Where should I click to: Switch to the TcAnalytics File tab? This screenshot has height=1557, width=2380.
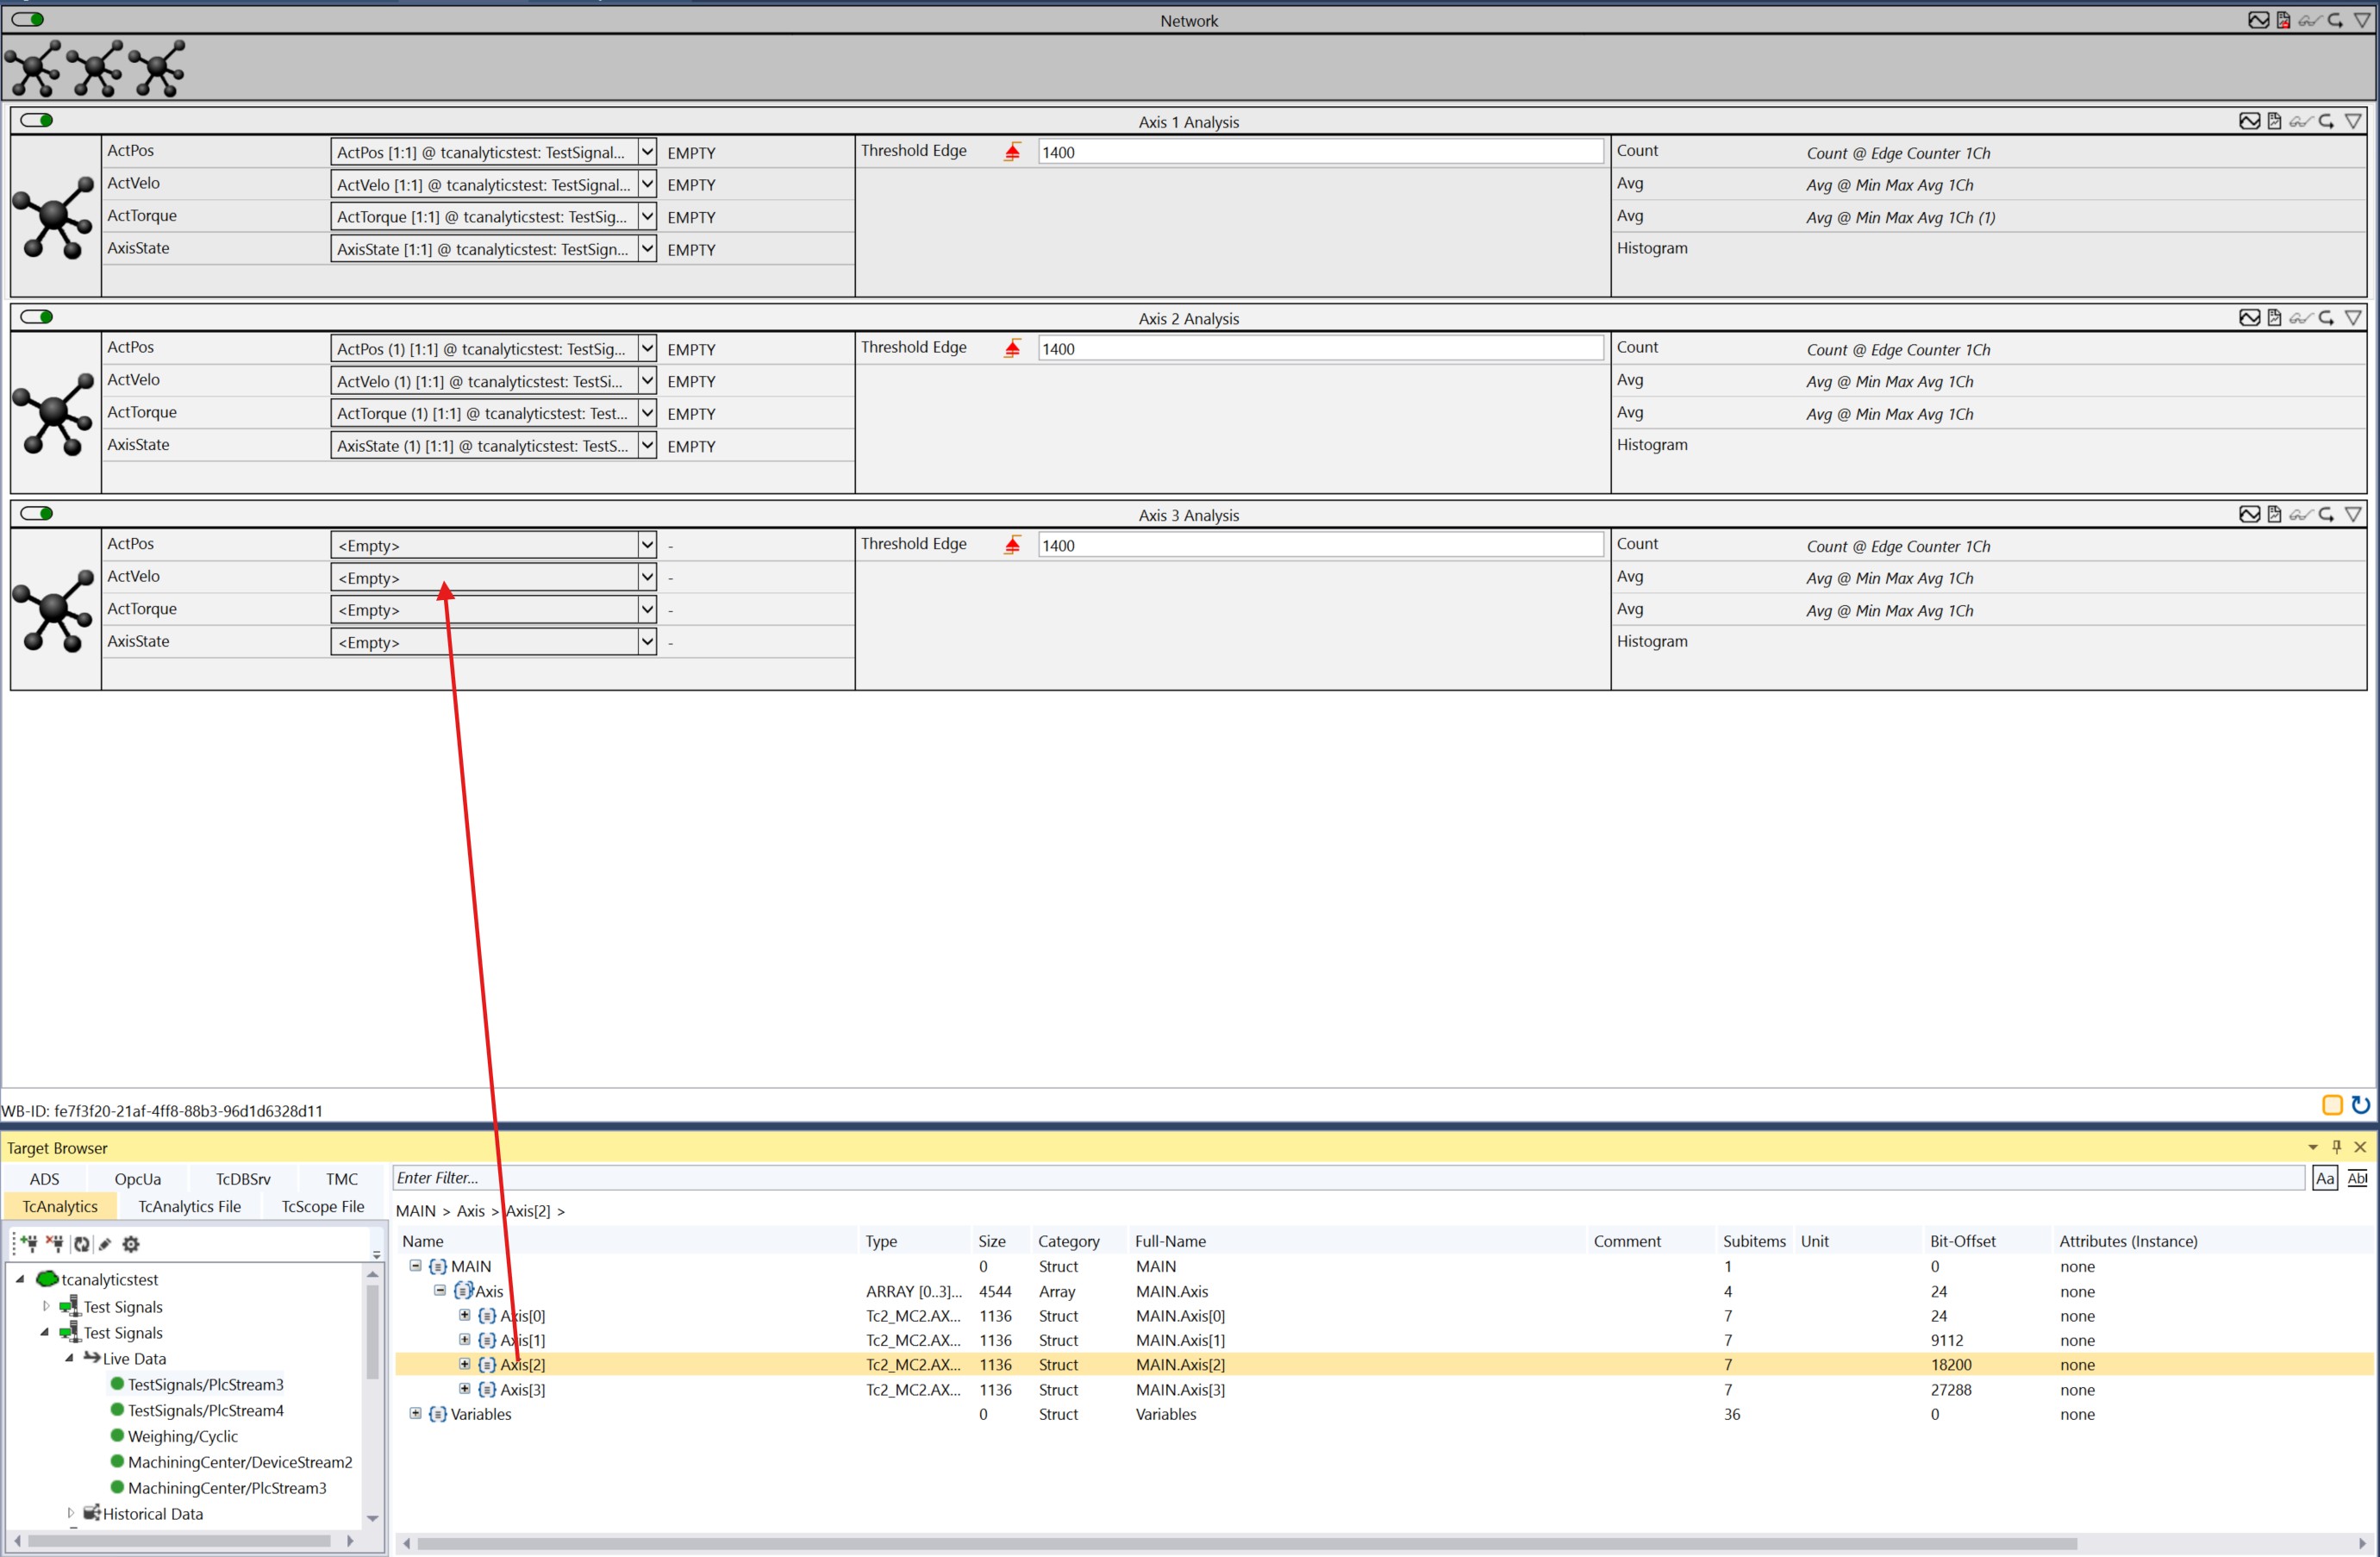[x=189, y=1206]
